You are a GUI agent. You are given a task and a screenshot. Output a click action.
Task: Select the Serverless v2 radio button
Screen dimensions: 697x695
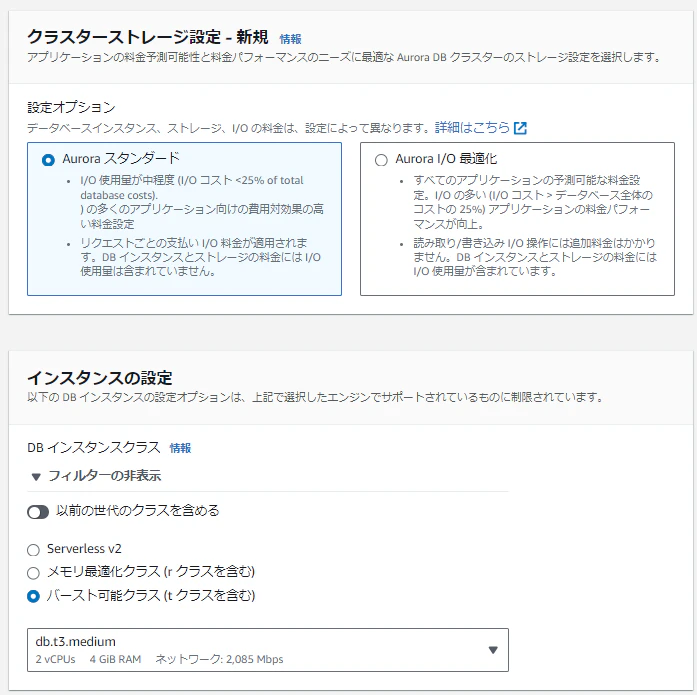coord(33,550)
